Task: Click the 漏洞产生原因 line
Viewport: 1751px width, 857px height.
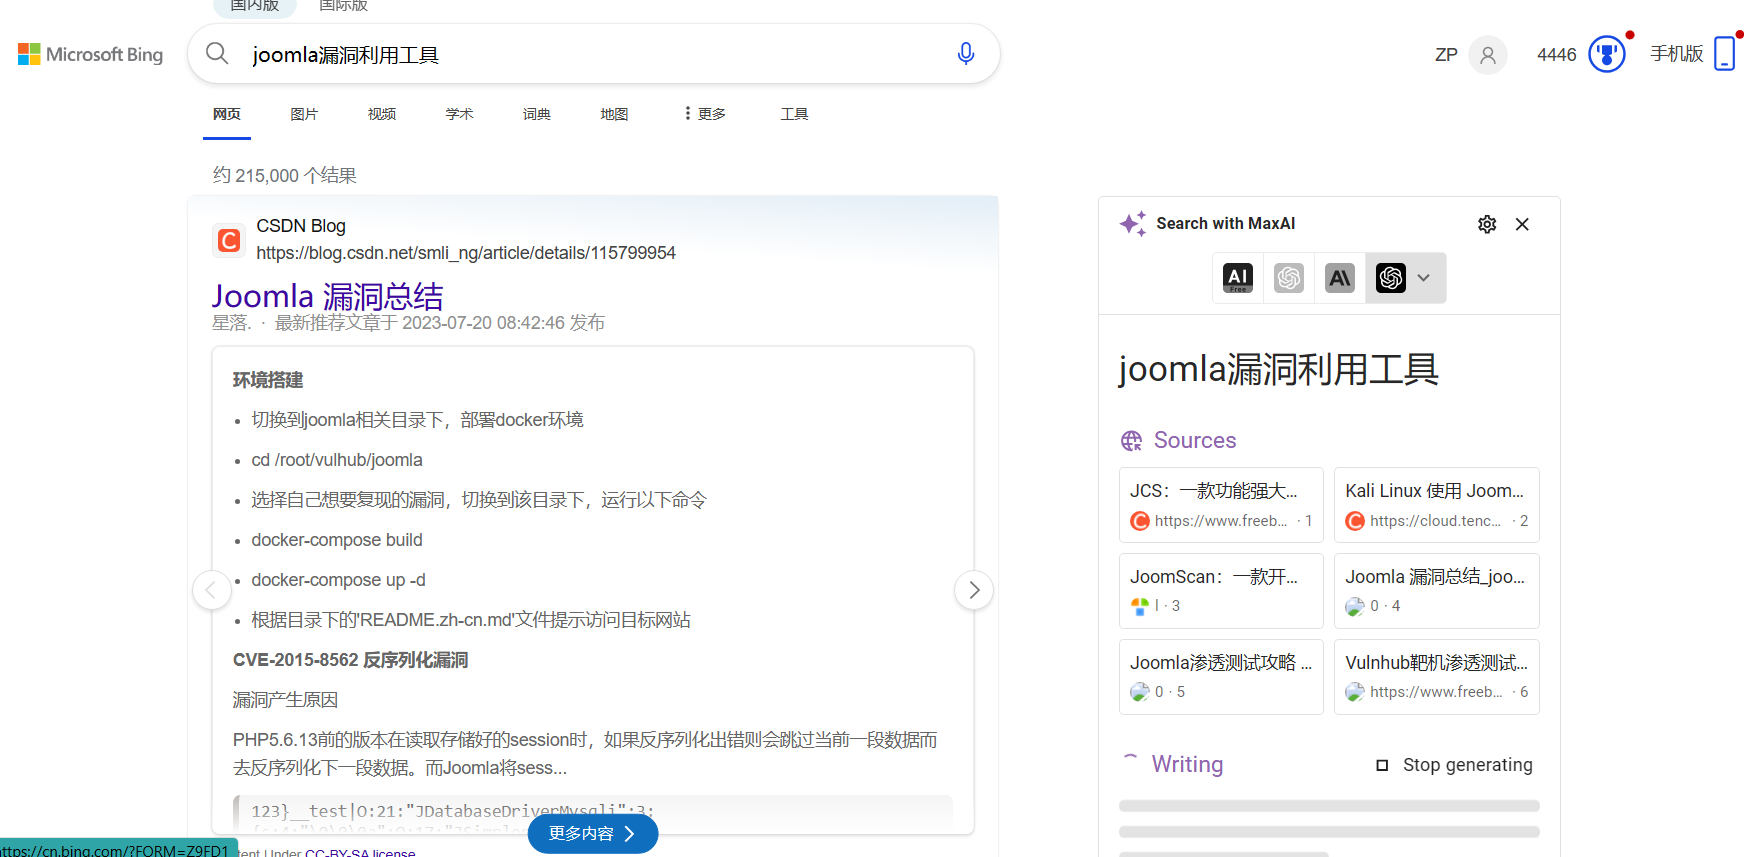Action: click(x=285, y=700)
